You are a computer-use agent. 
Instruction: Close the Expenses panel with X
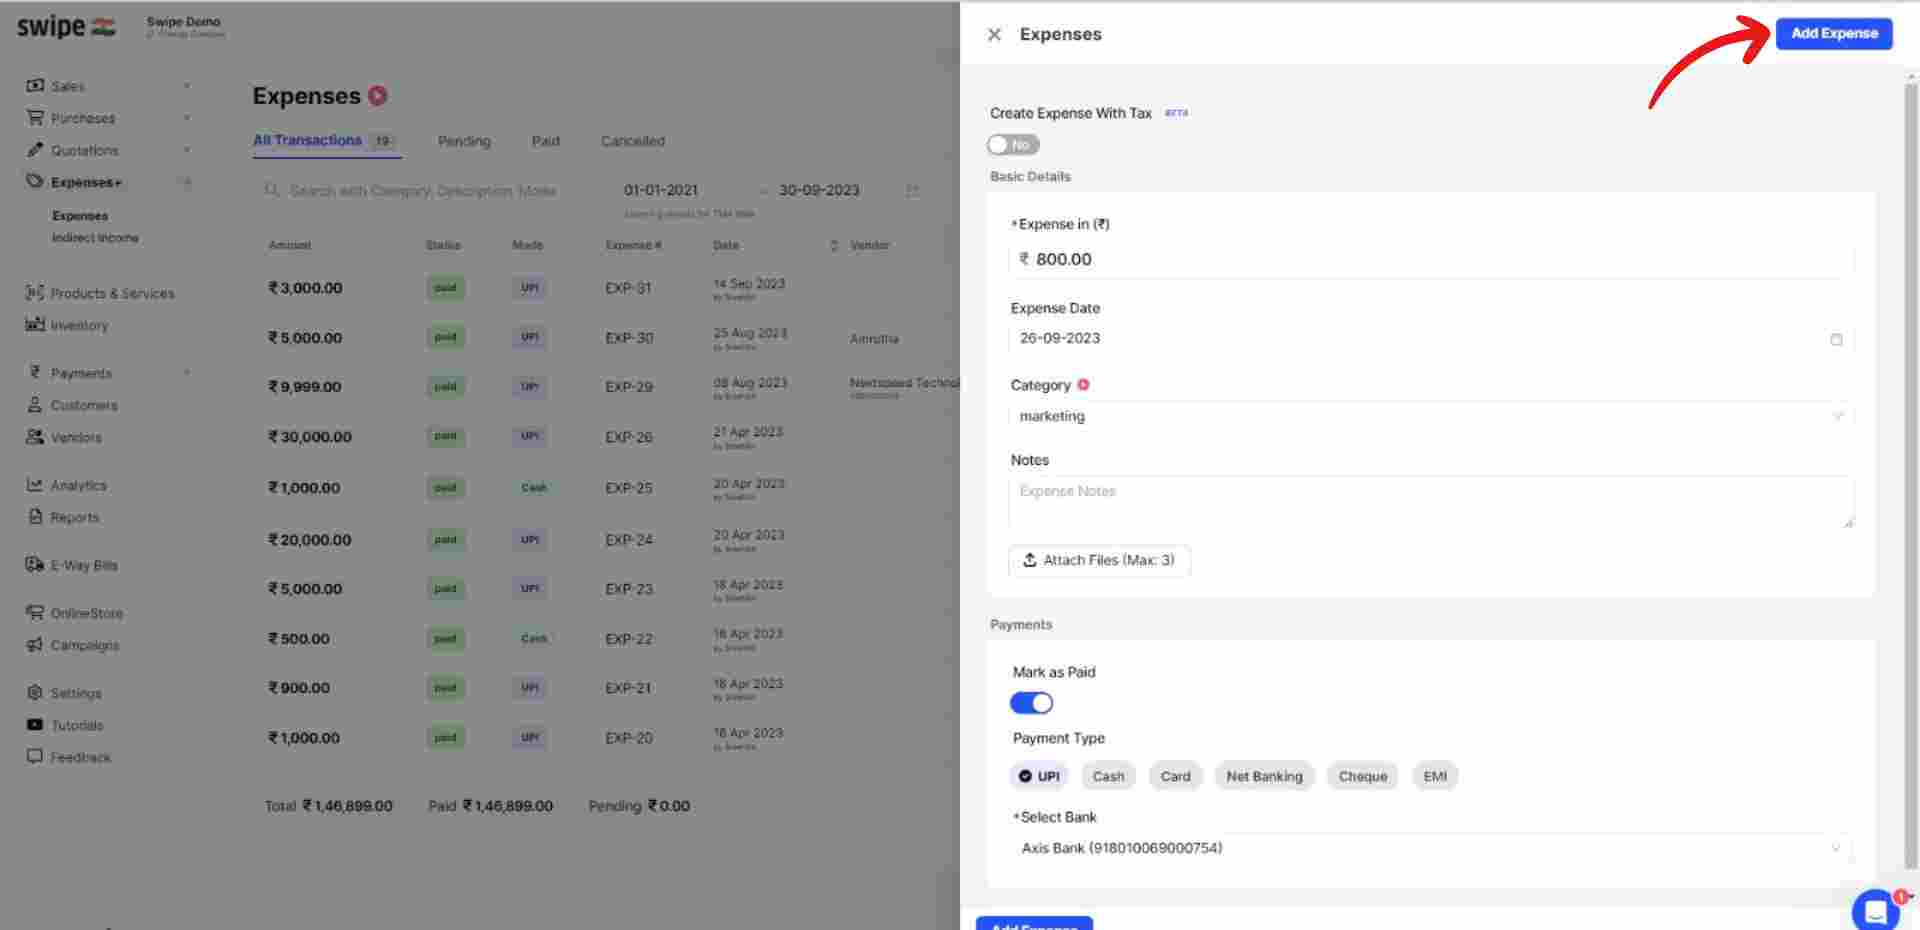pyautogui.click(x=994, y=34)
